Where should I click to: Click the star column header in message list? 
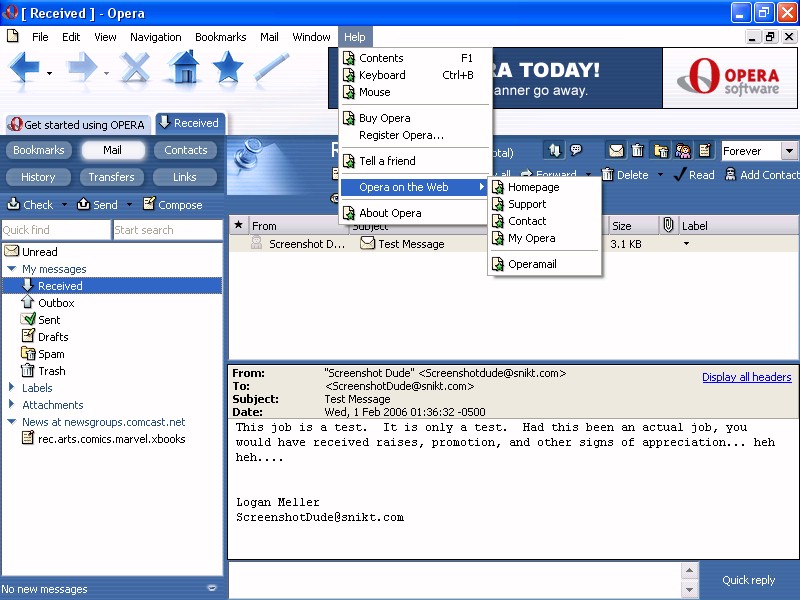point(238,225)
